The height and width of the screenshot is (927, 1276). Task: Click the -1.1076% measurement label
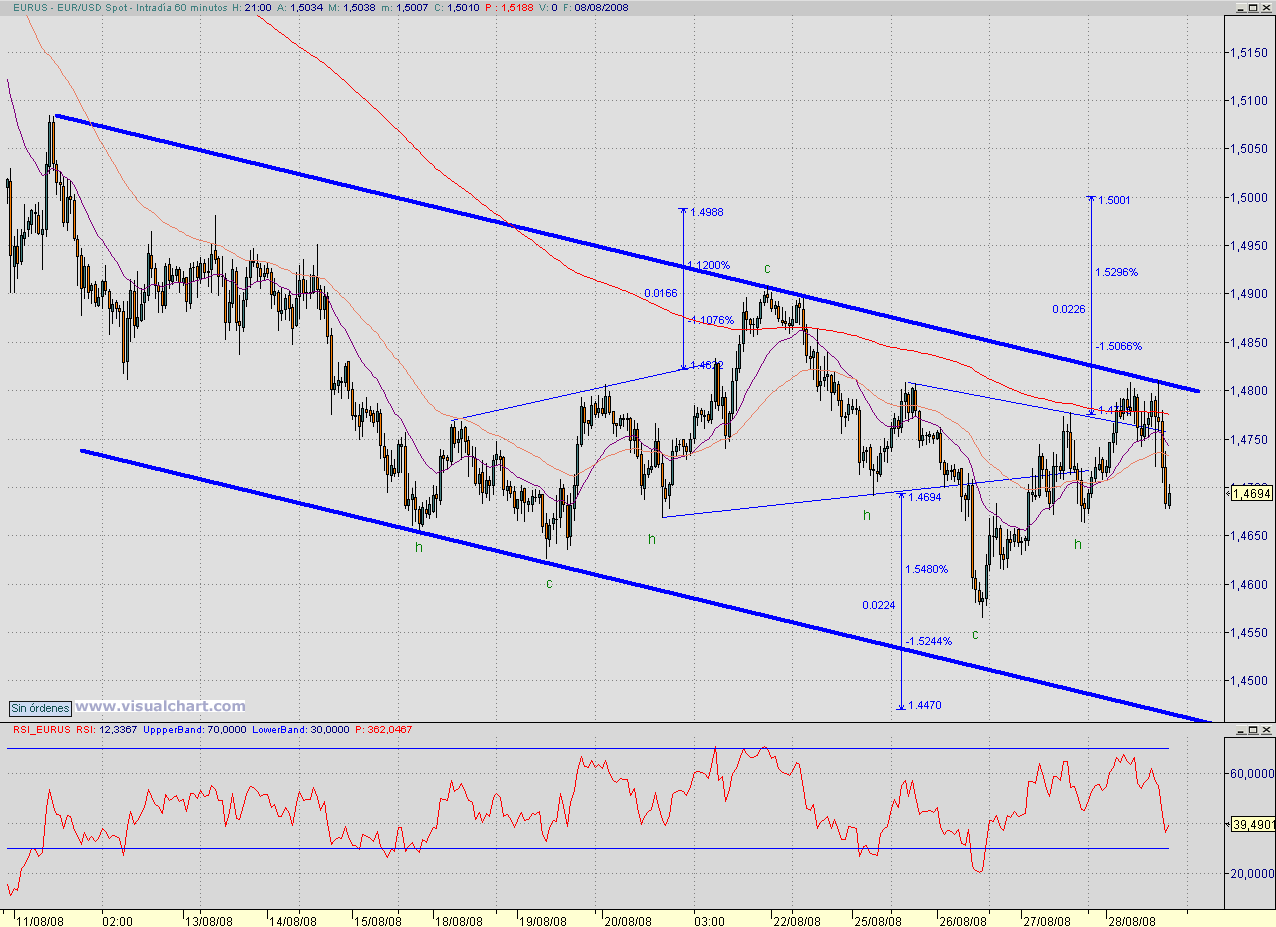click(x=710, y=320)
